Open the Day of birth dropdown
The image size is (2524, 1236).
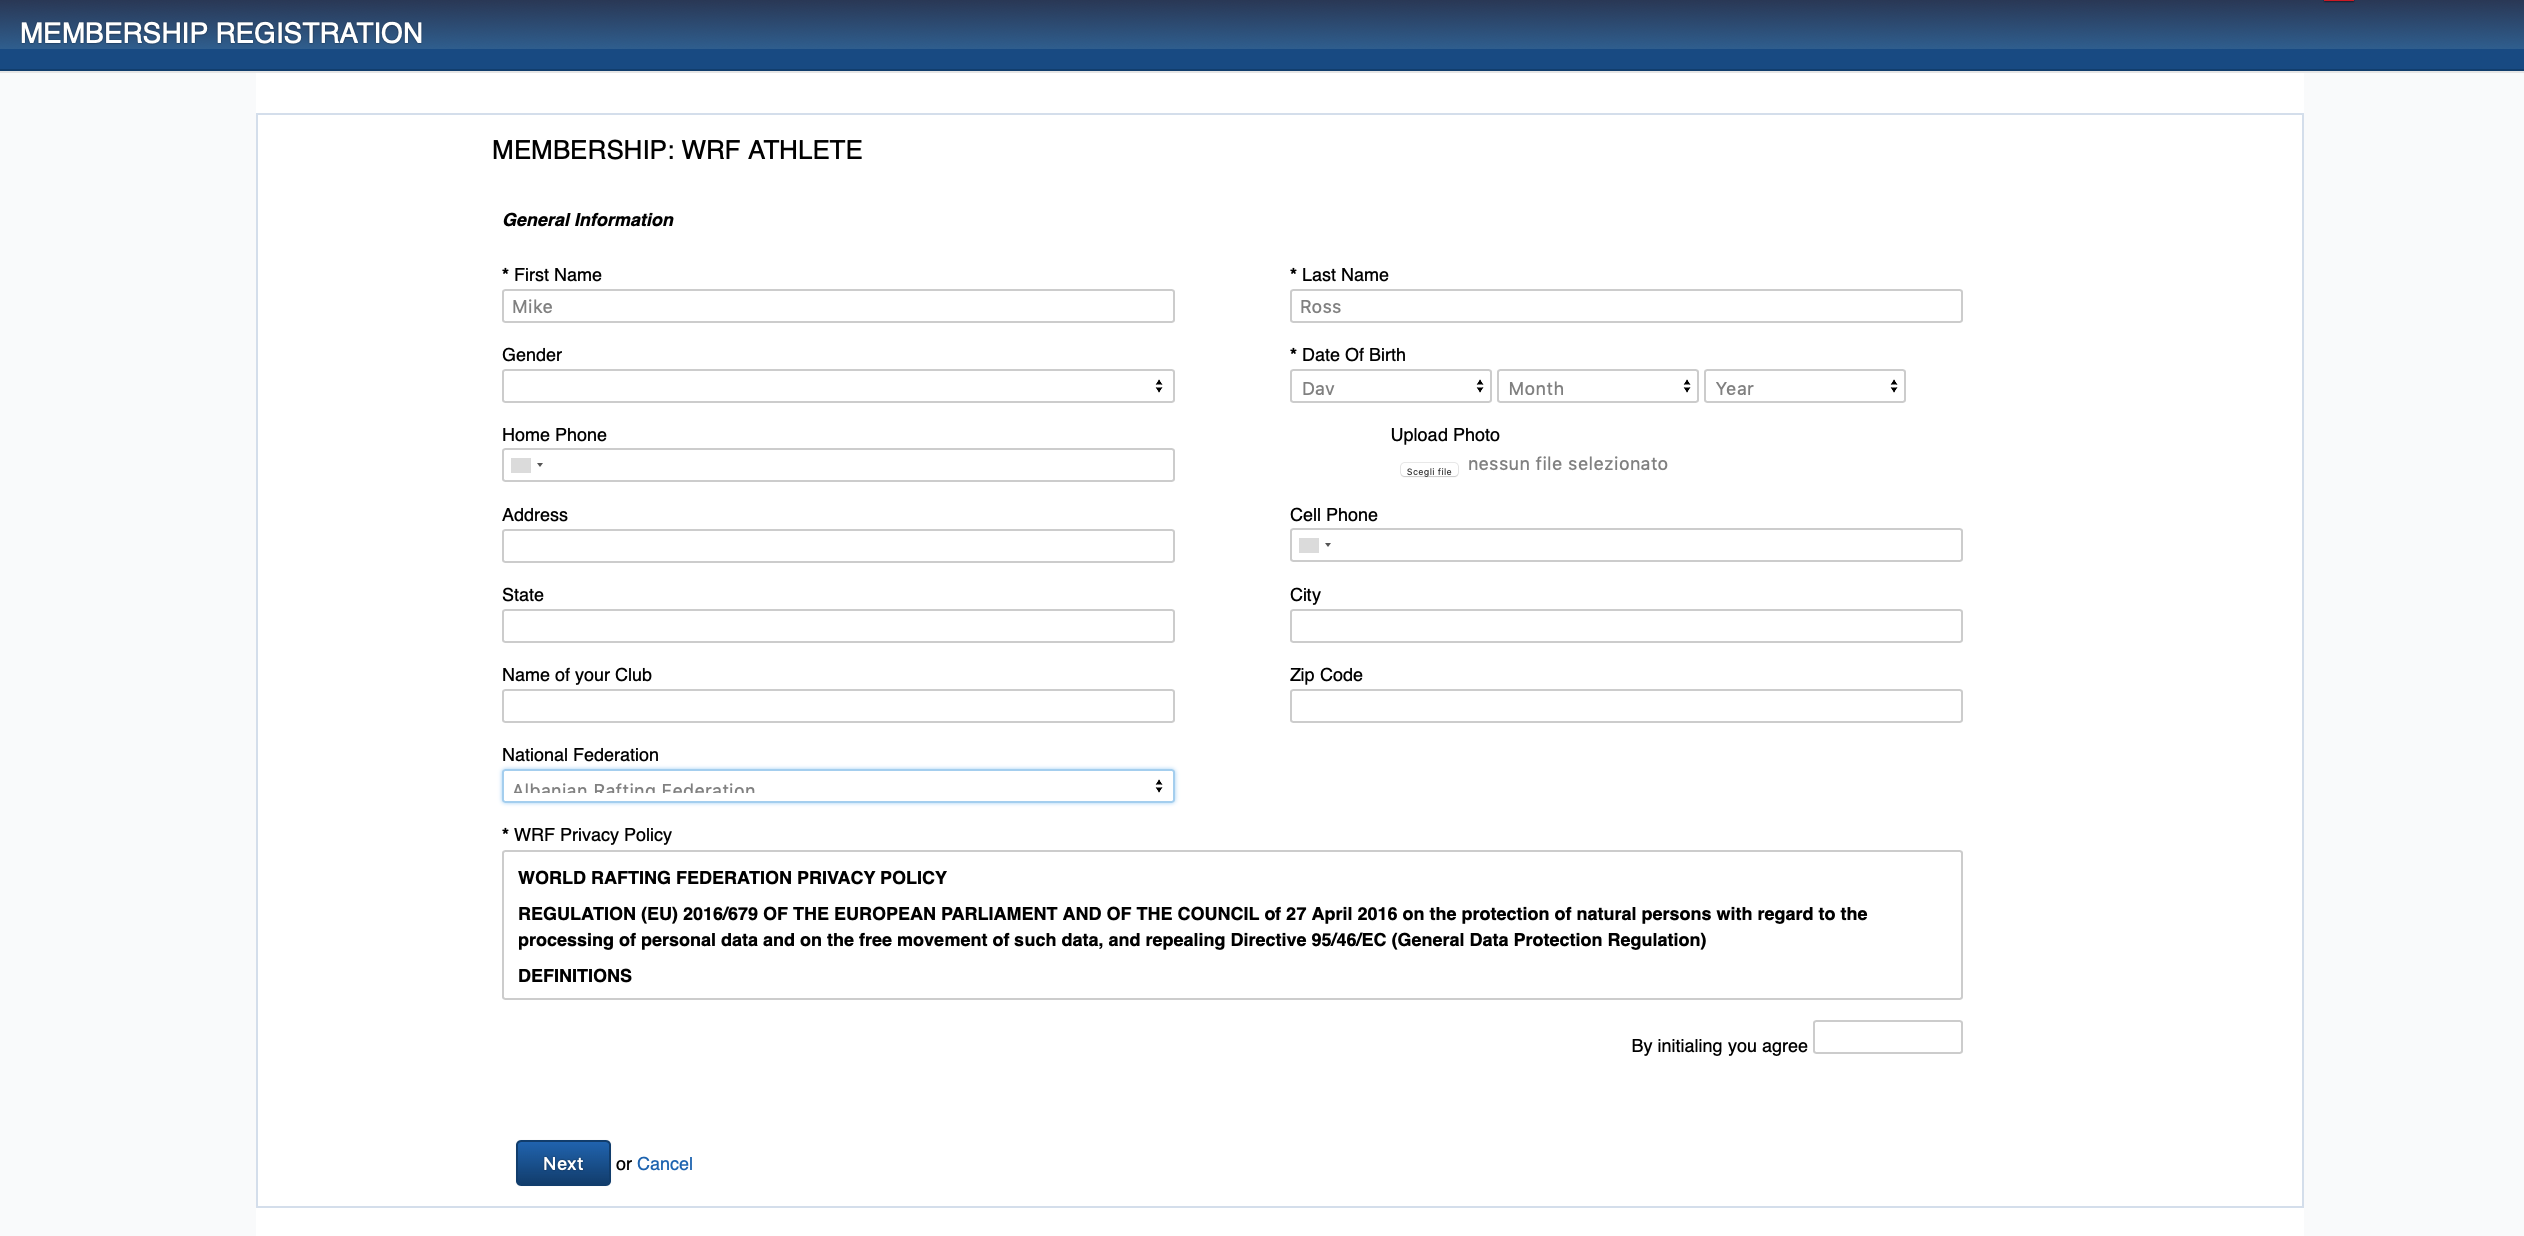coord(1390,387)
